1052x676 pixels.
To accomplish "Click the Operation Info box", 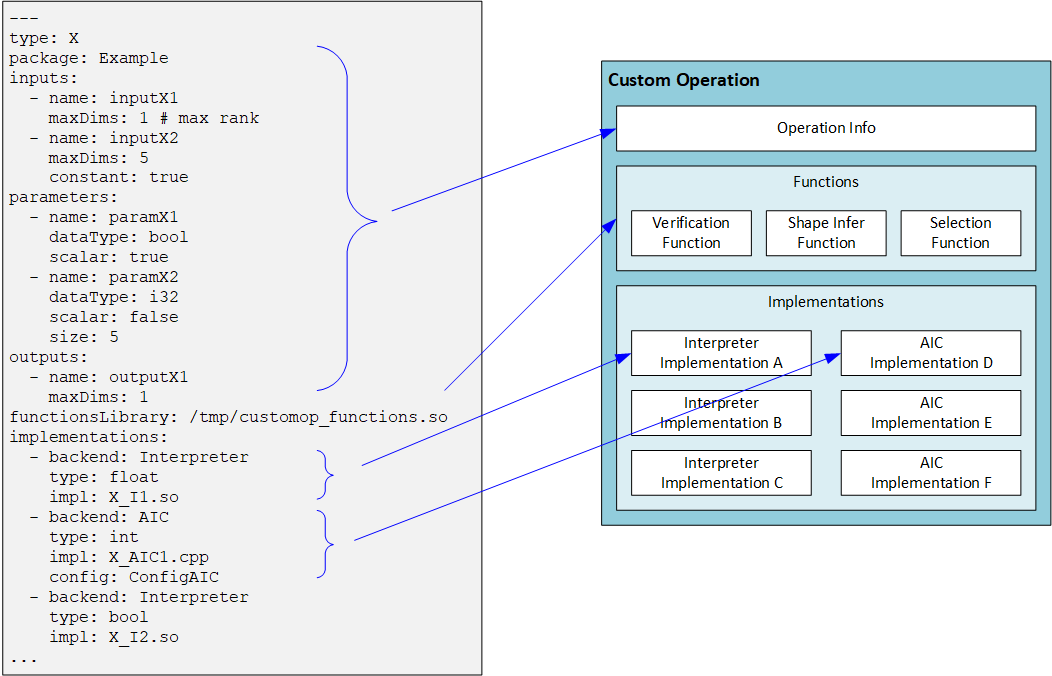I will click(825, 128).
